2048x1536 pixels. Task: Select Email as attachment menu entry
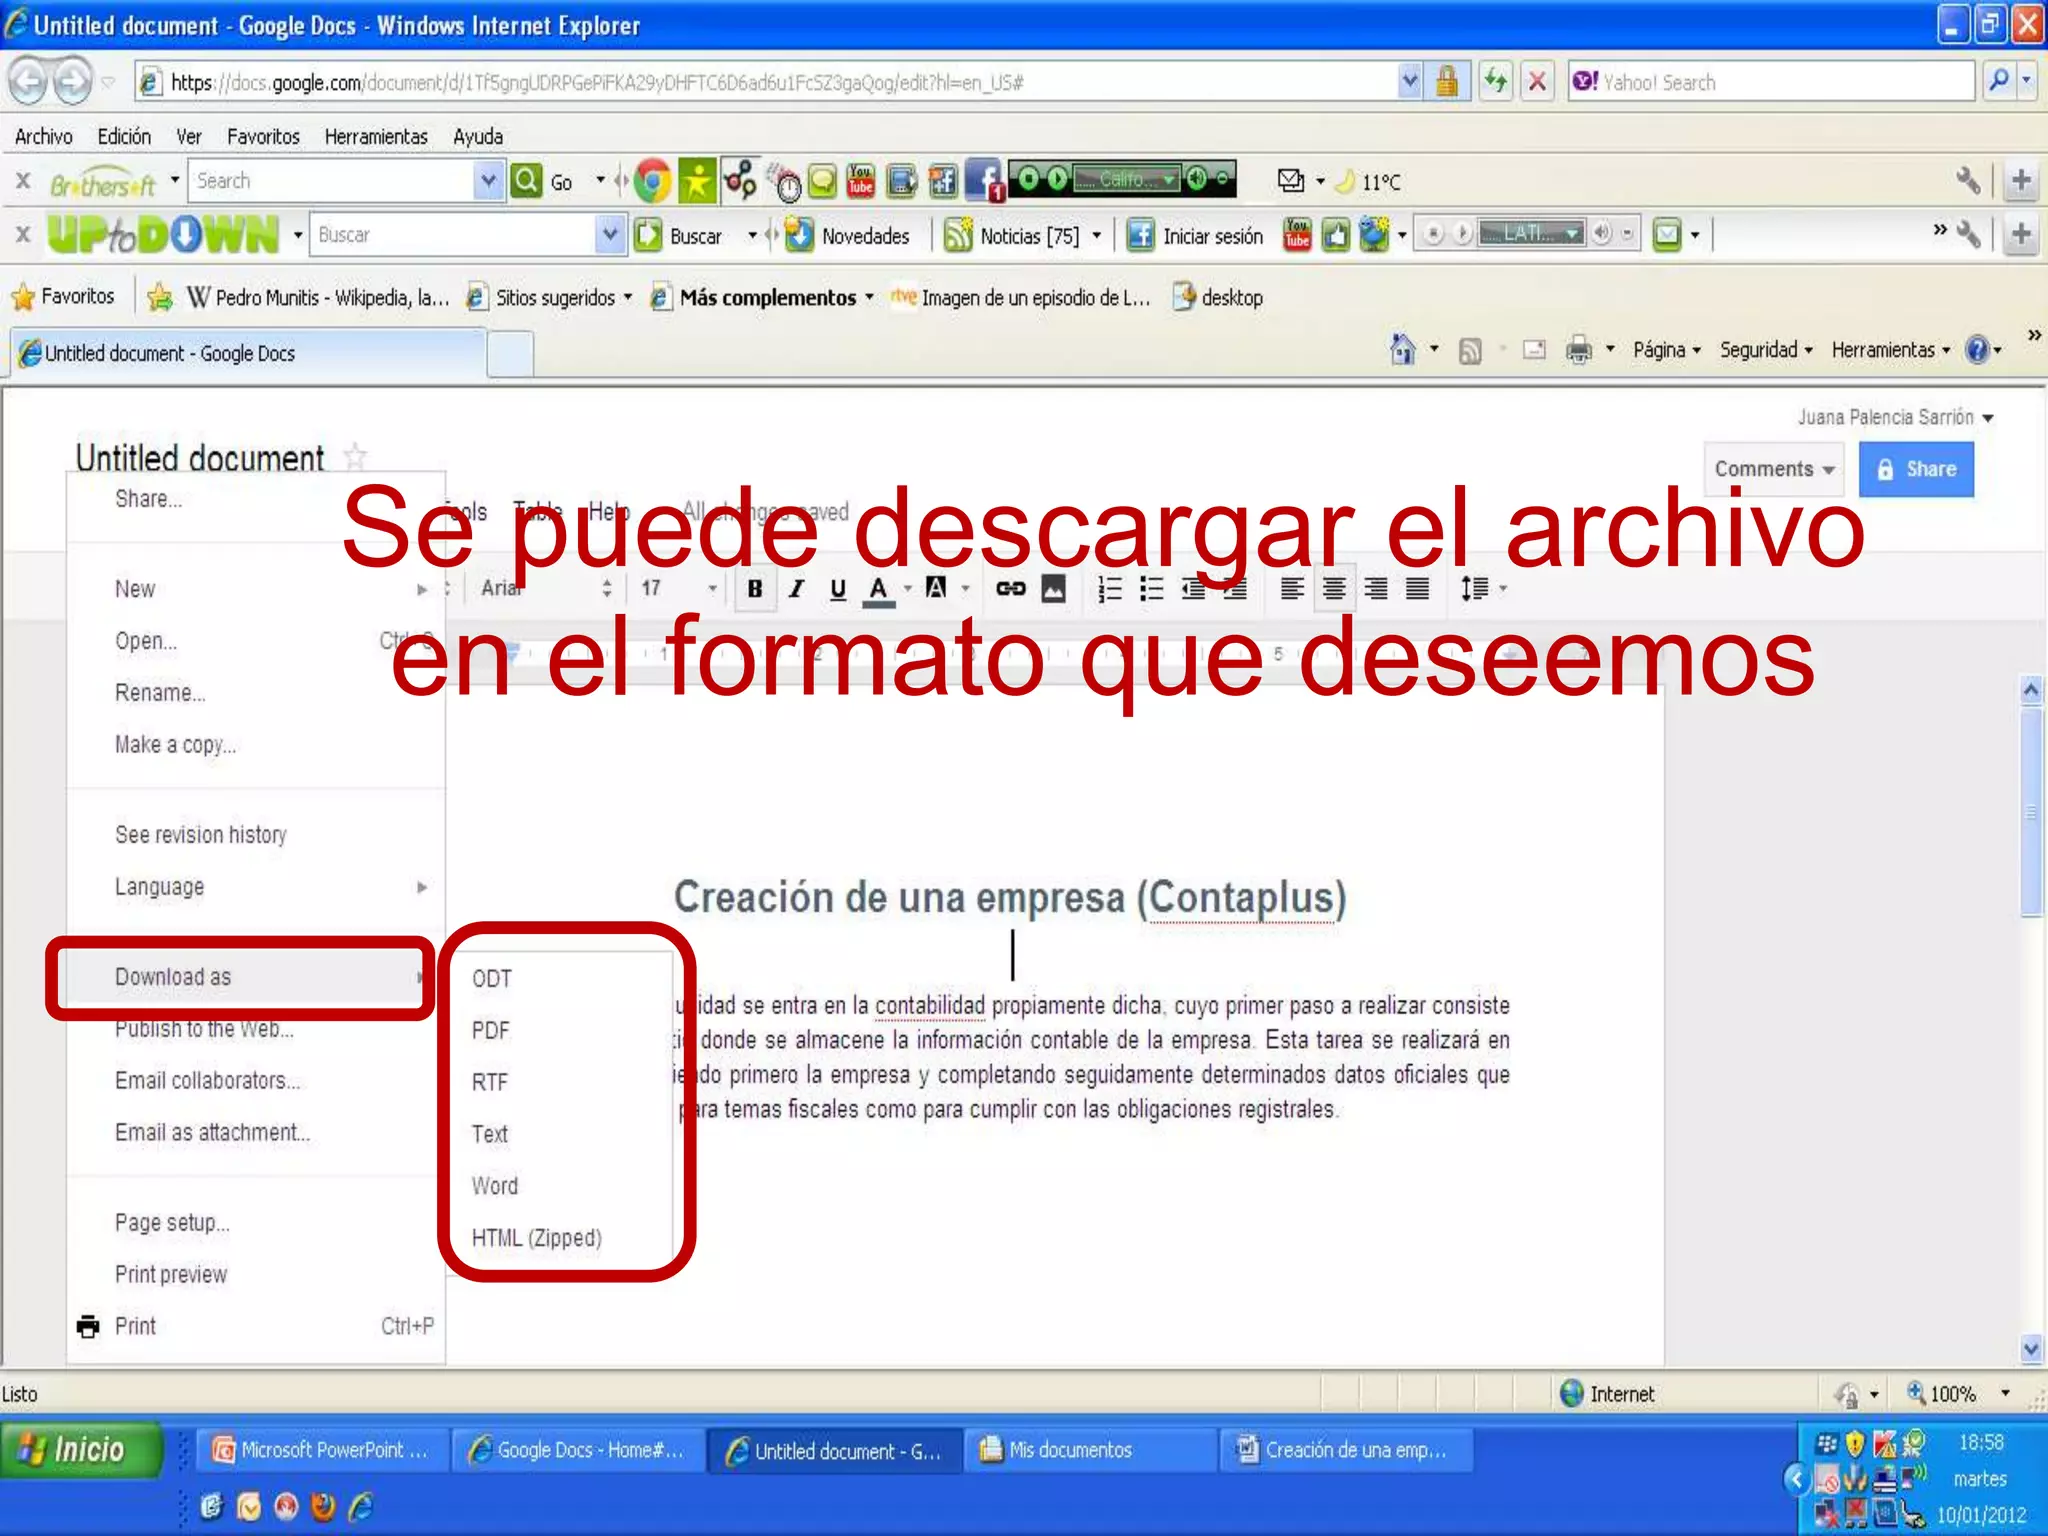click(x=212, y=1133)
